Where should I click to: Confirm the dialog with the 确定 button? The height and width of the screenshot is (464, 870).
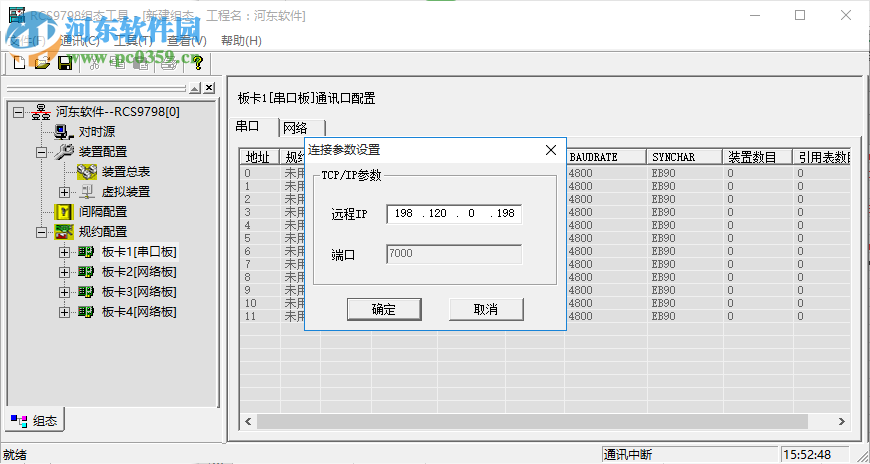click(x=384, y=310)
